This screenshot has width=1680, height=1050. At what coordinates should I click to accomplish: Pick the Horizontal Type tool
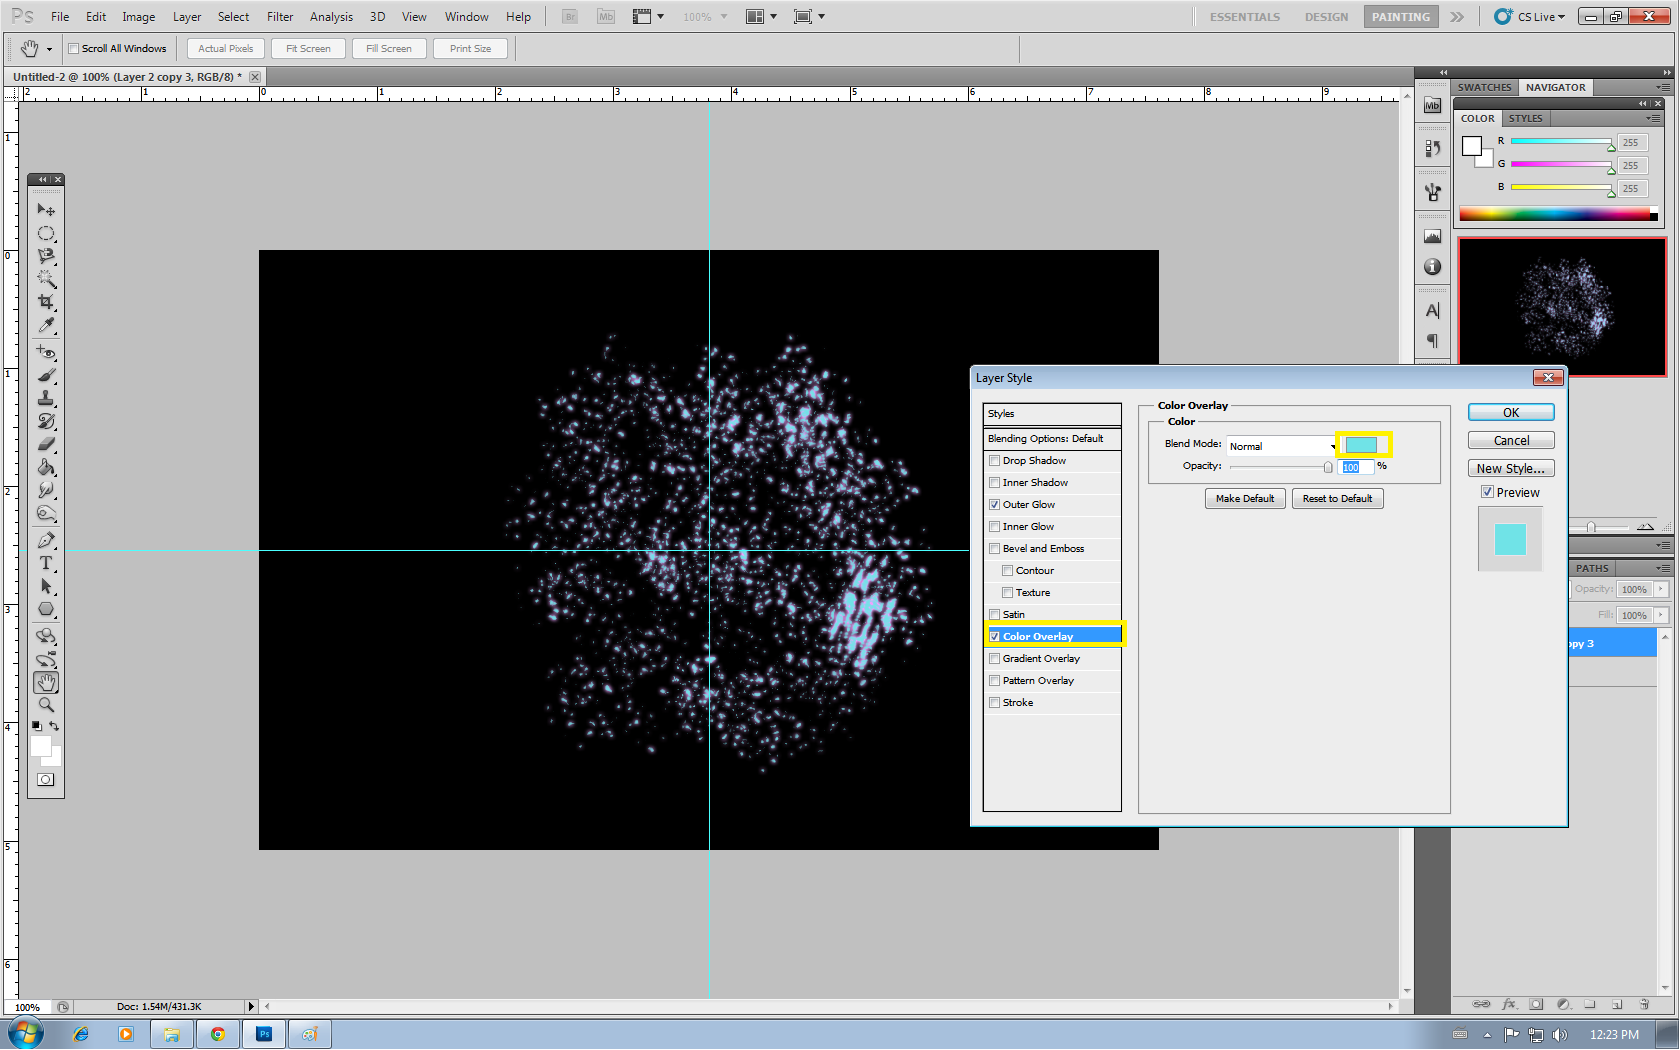coord(46,563)
